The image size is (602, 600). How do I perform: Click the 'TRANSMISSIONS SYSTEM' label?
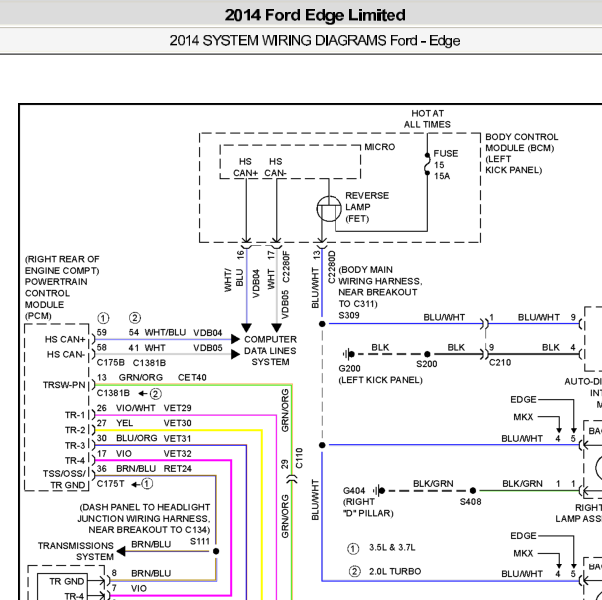pyautogui.click(x=76, y=551)
